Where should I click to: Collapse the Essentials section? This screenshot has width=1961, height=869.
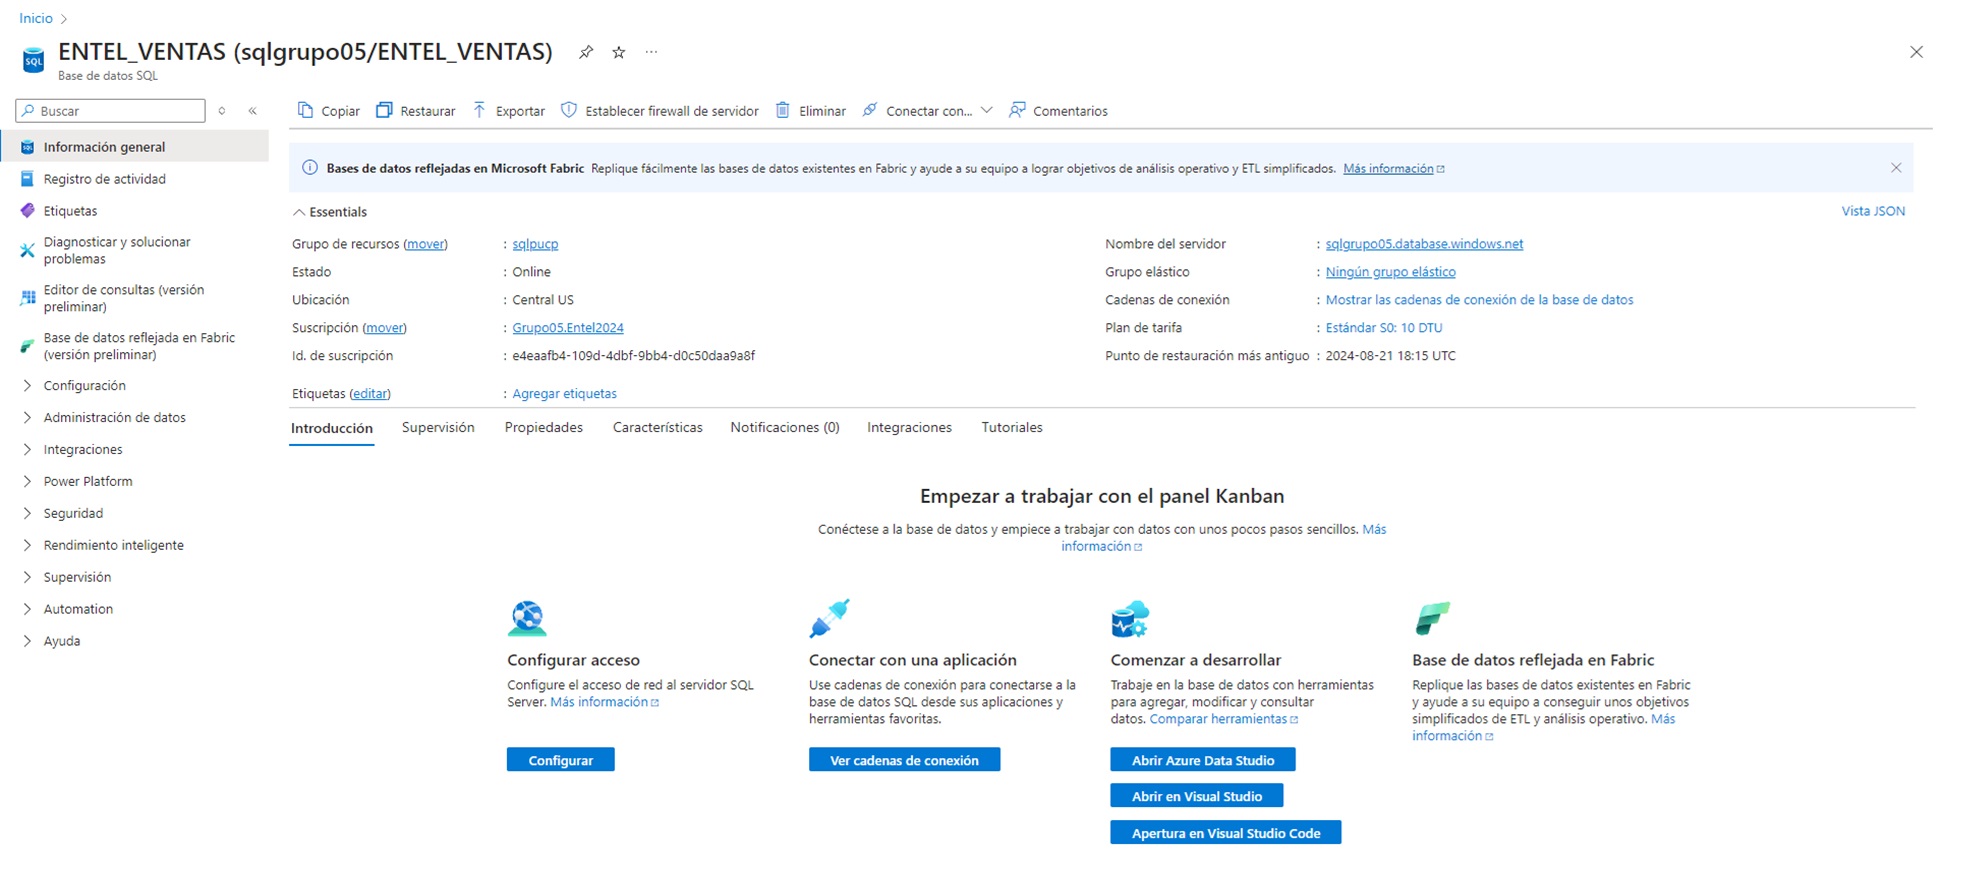pyautogui.click(x=299, y=212)
